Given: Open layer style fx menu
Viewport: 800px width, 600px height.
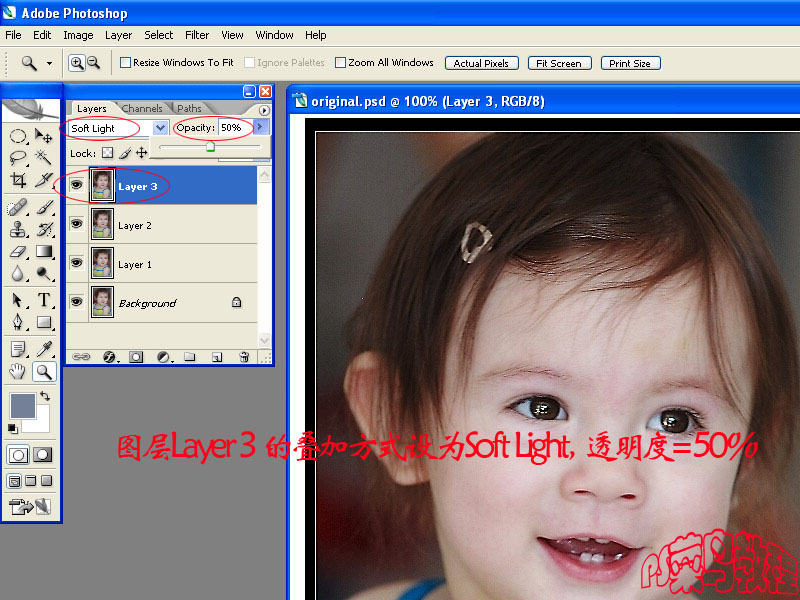Looking at the screenshot, I should tap(109, 357).
